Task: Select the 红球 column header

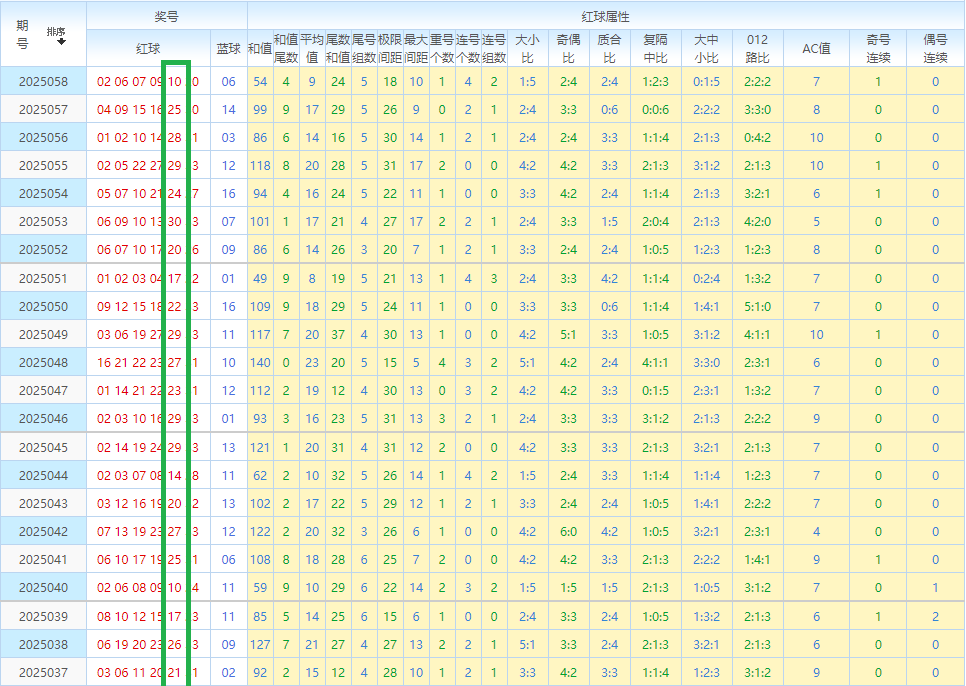Action: click(148, 48)
